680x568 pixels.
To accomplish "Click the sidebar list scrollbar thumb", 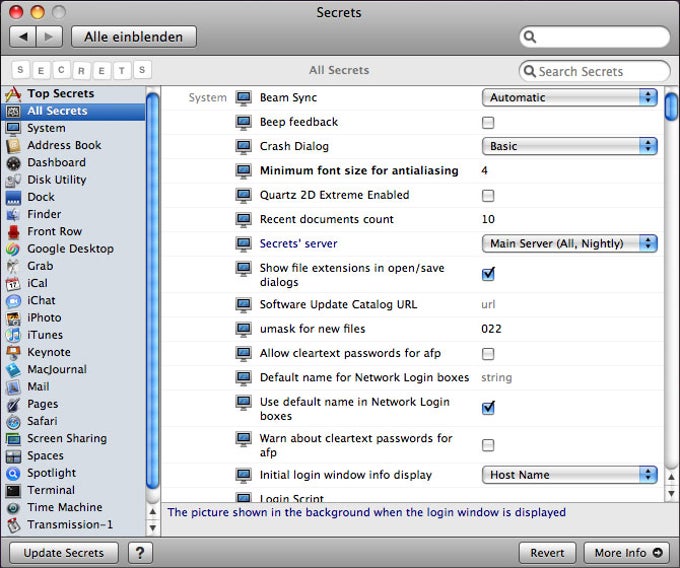I will pos(152,291).
